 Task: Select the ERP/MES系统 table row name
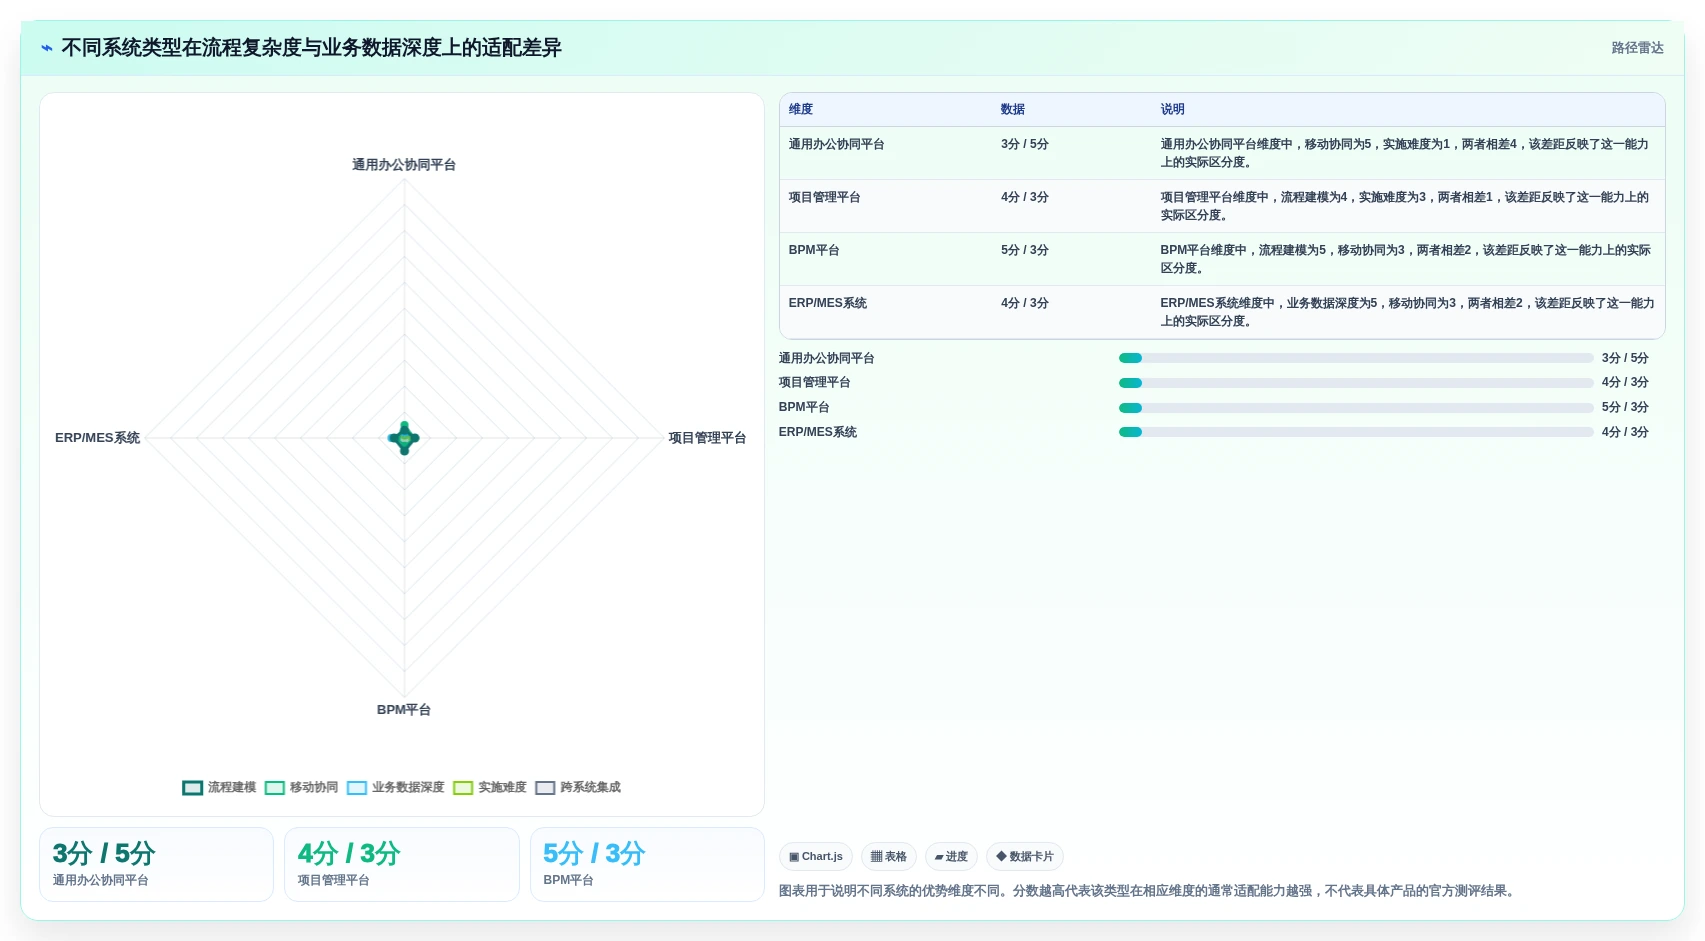pyautogui.click(x=828, y=304)
